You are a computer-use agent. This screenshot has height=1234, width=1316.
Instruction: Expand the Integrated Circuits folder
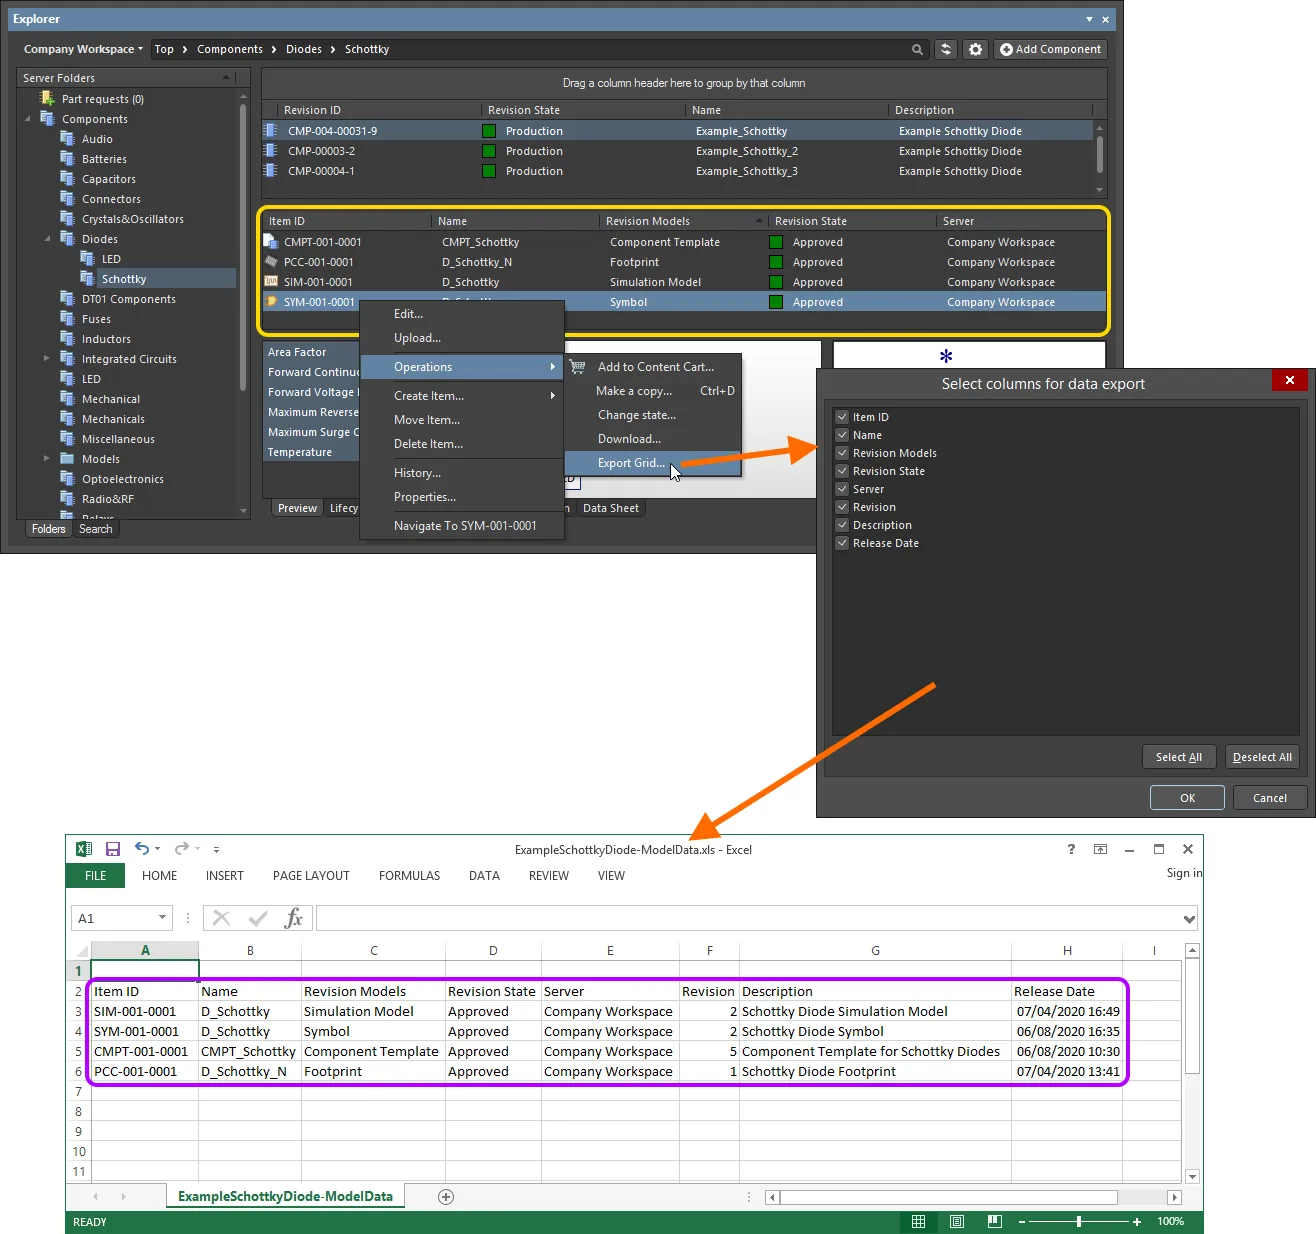coord(47,359)
